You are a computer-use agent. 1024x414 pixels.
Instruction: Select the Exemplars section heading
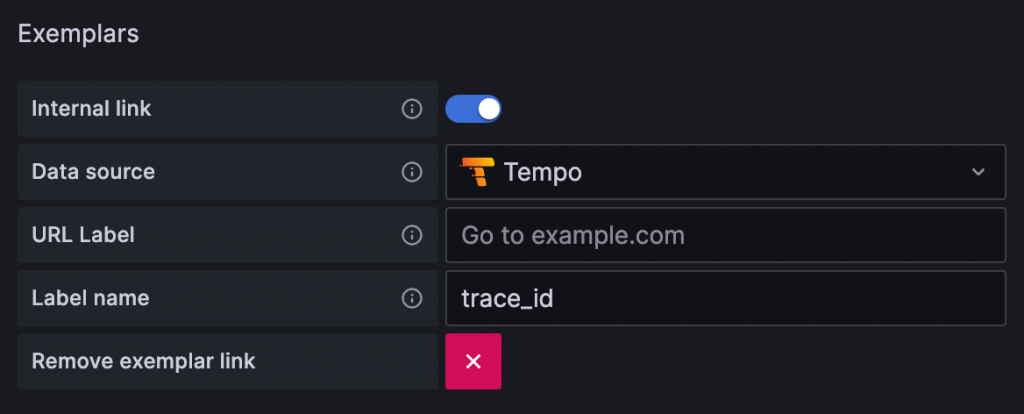tap(78, 34)
